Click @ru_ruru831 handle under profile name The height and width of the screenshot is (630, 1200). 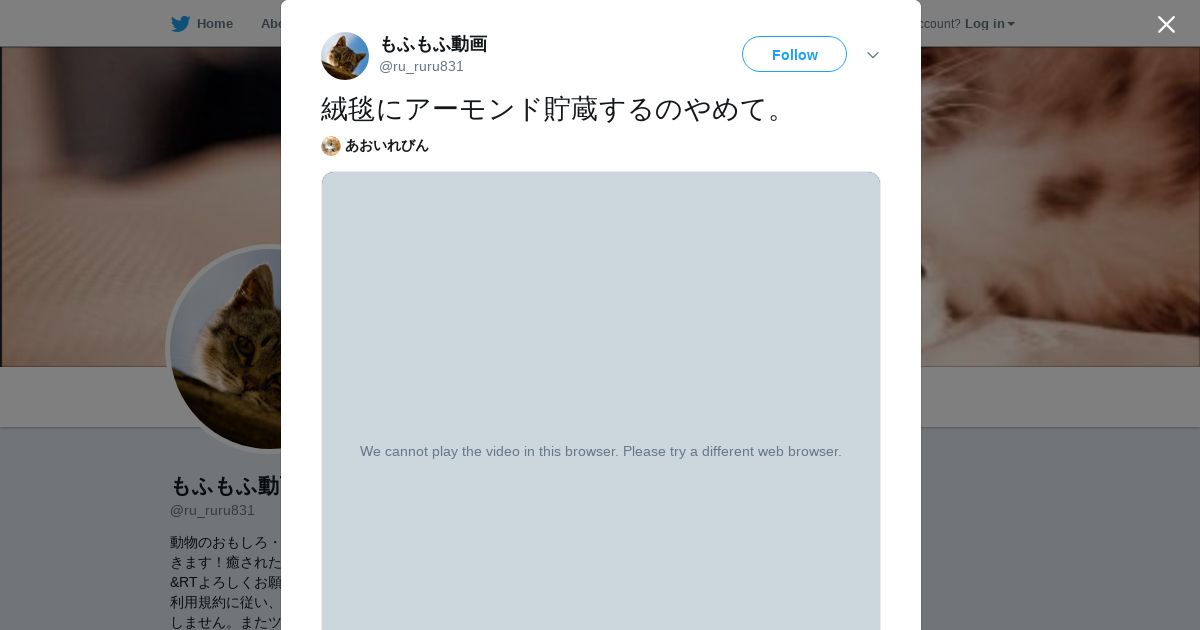pos(212,510)
